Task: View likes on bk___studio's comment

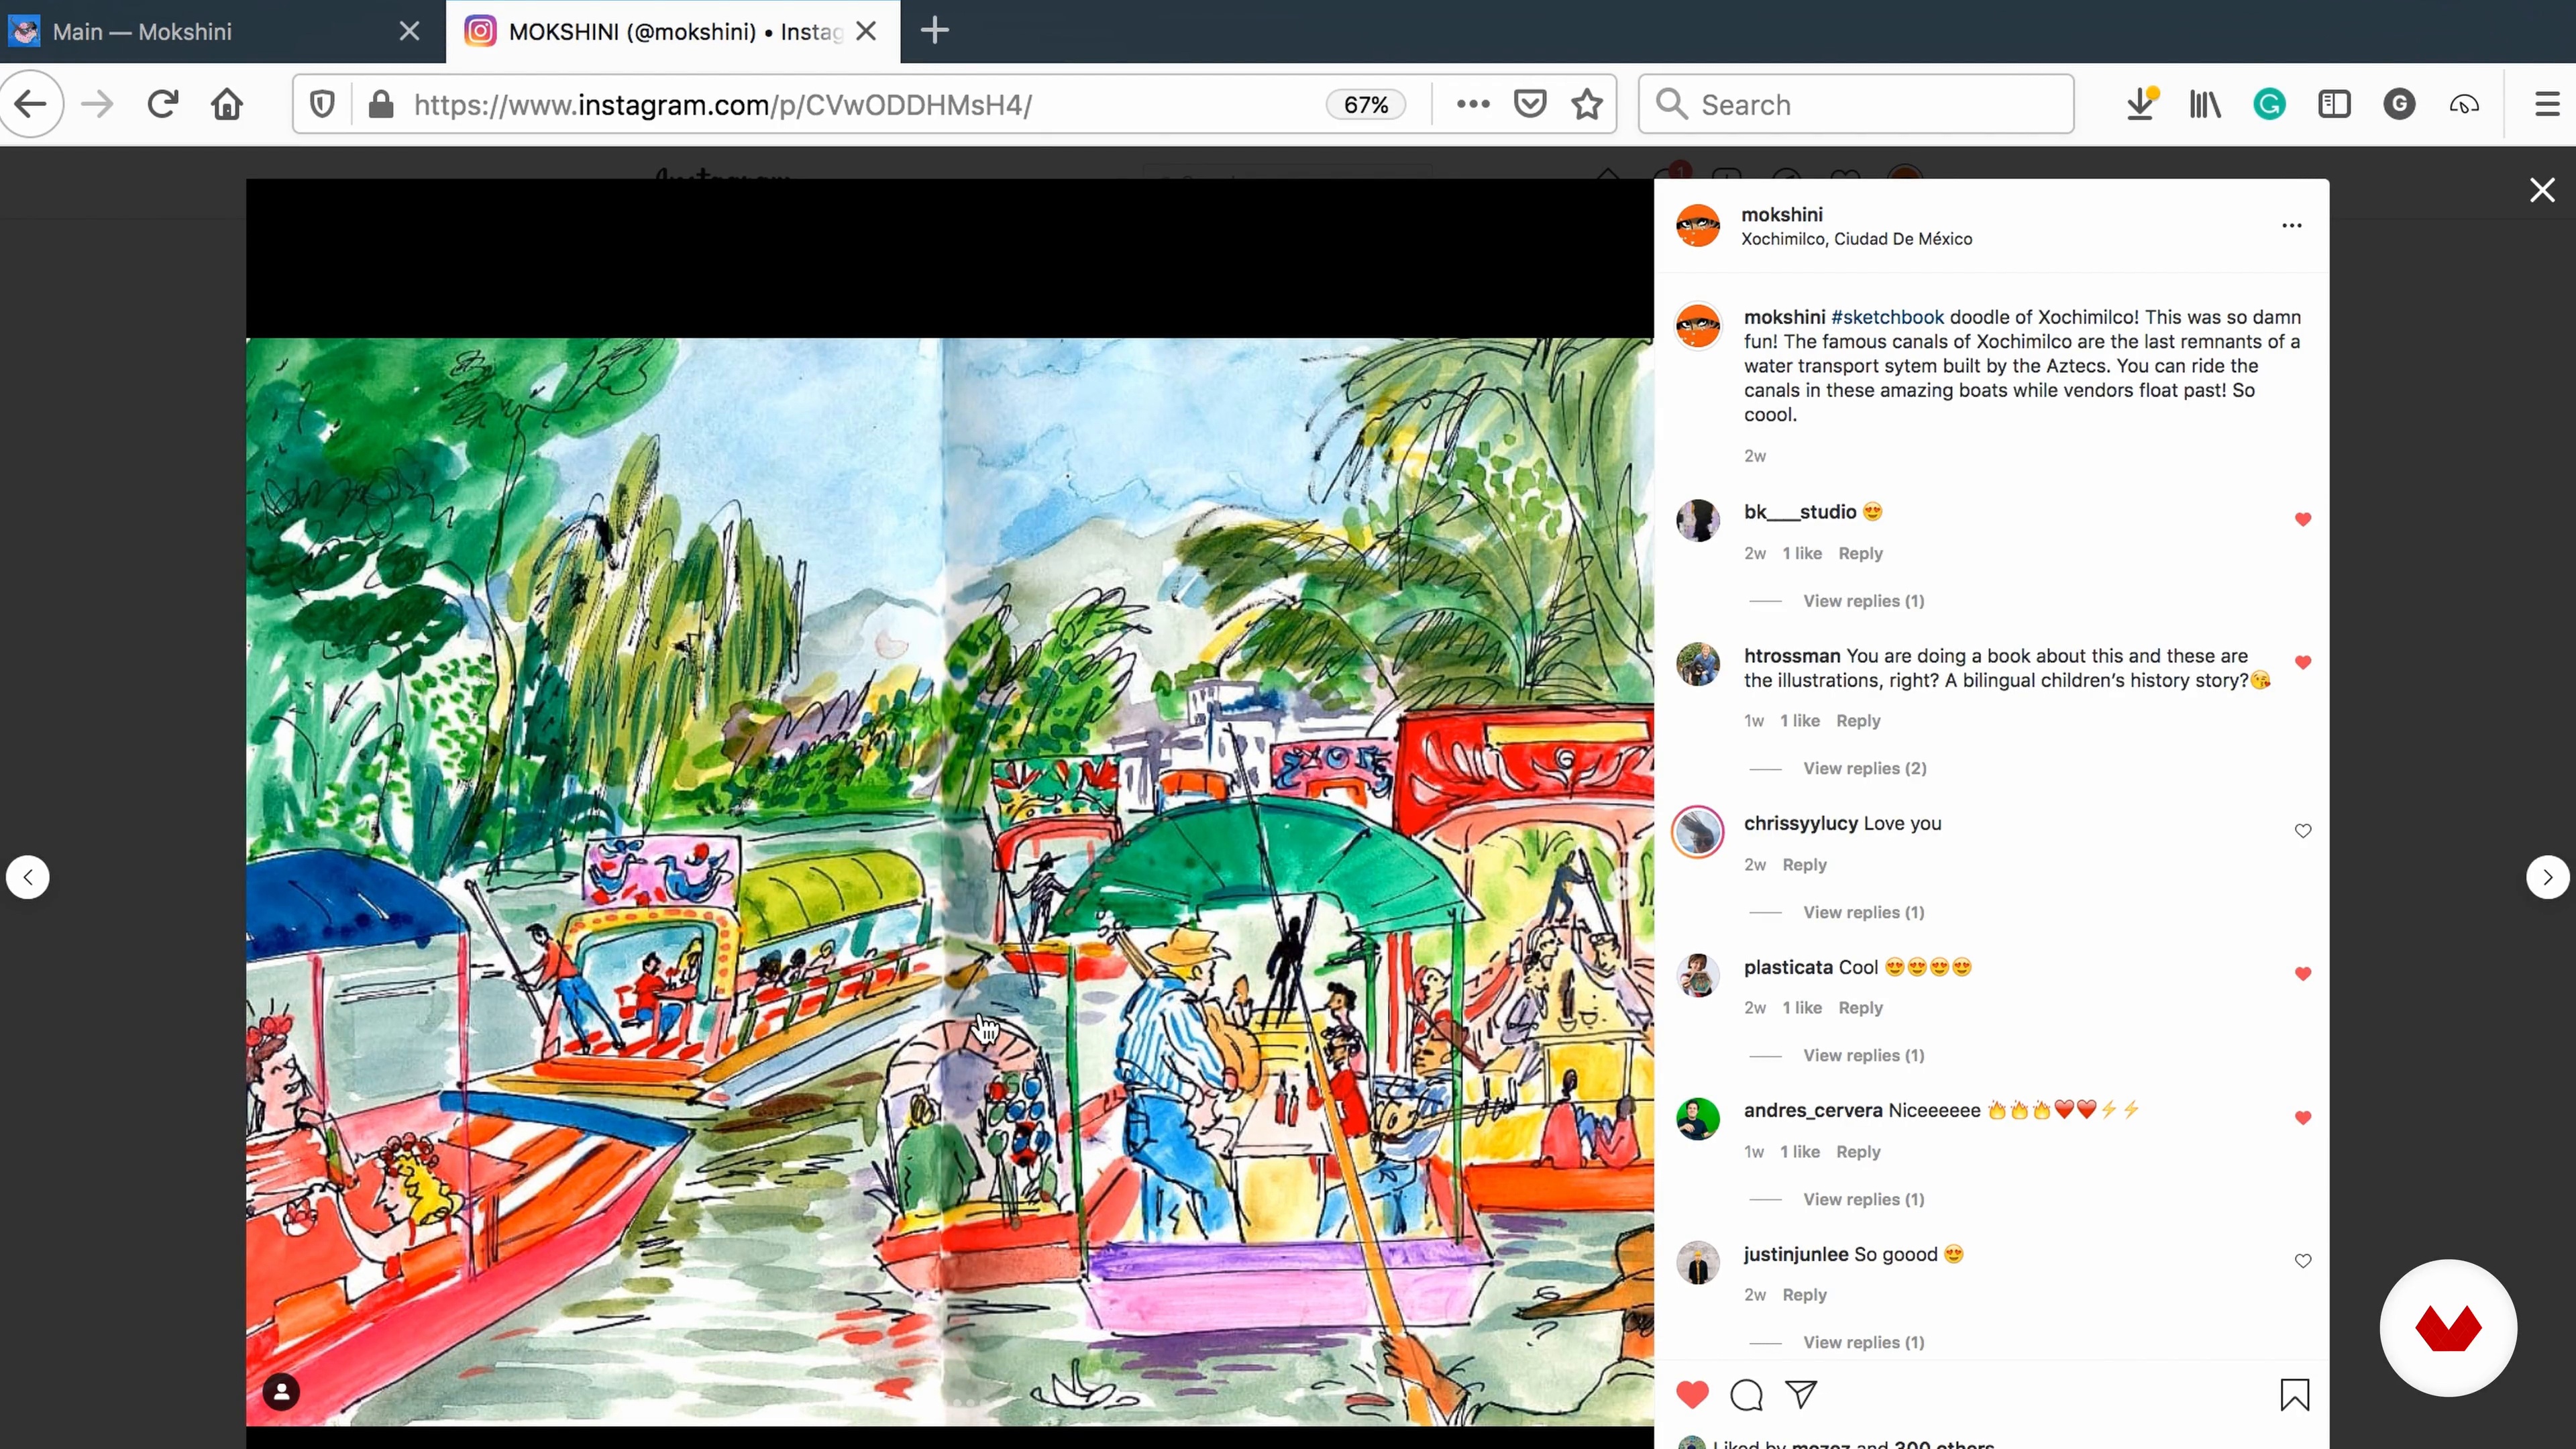Action: click(x=1802, y=553)
